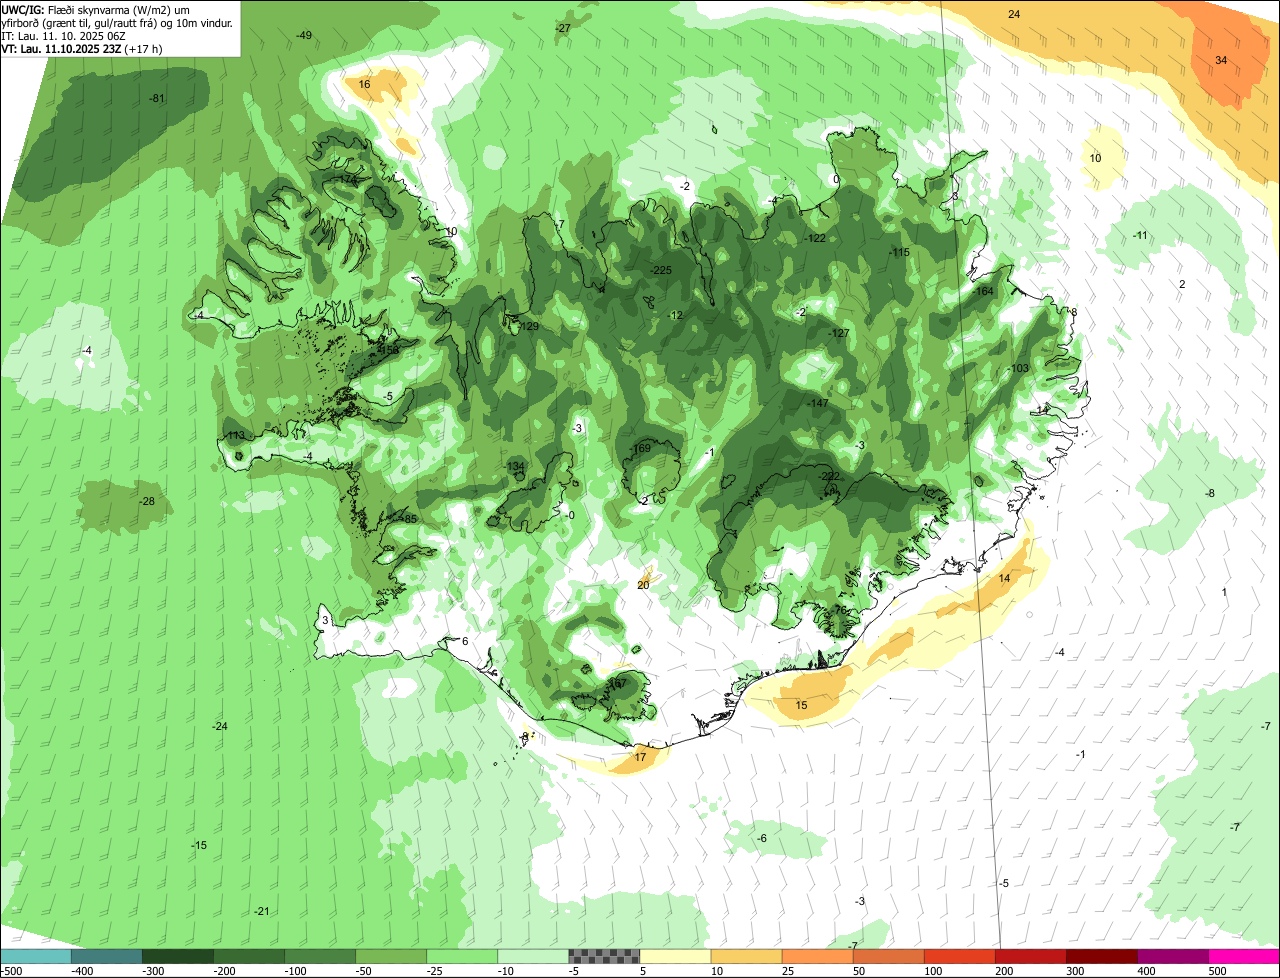
Task: Click the magenta legend swatch right of 500
Action: click(x=1244, y=956)
